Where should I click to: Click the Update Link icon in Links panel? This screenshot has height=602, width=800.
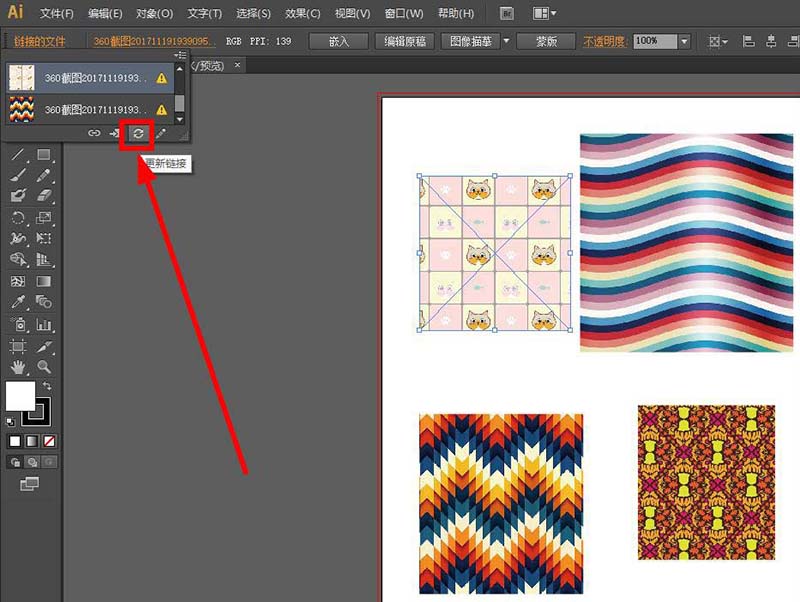tap(137, 133)
